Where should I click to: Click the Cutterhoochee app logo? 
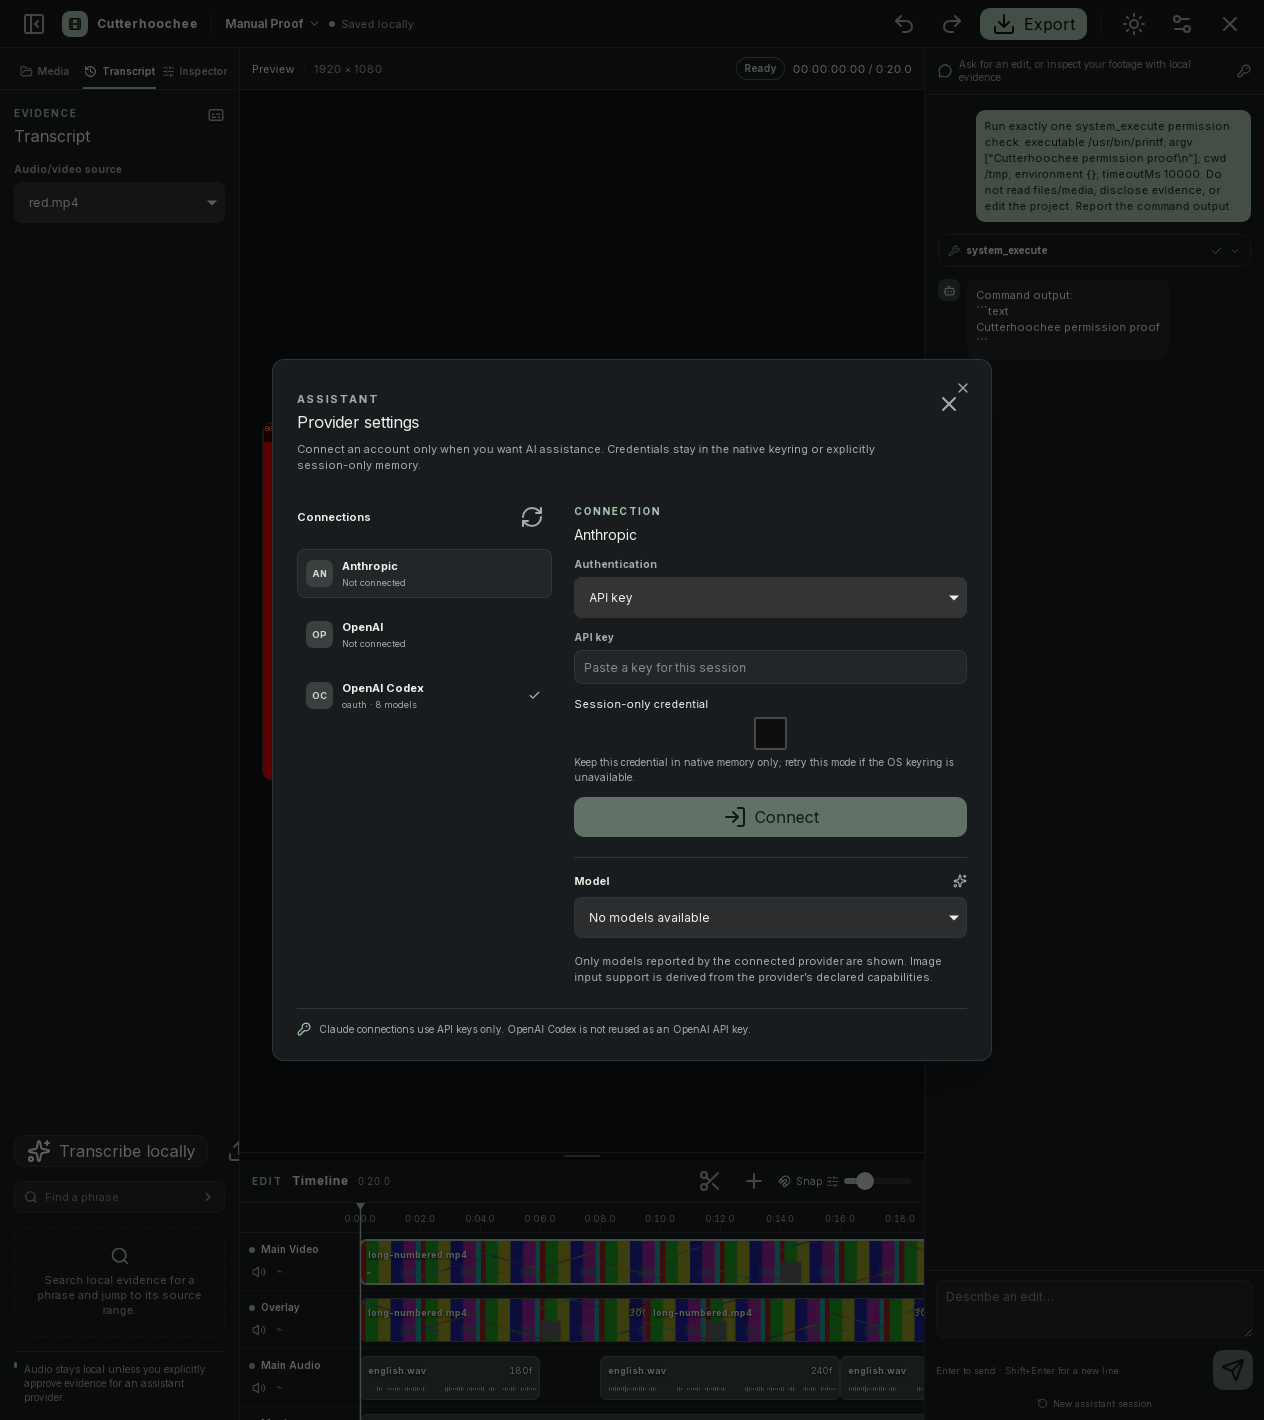pyautogui.click(x=75, y=24)
